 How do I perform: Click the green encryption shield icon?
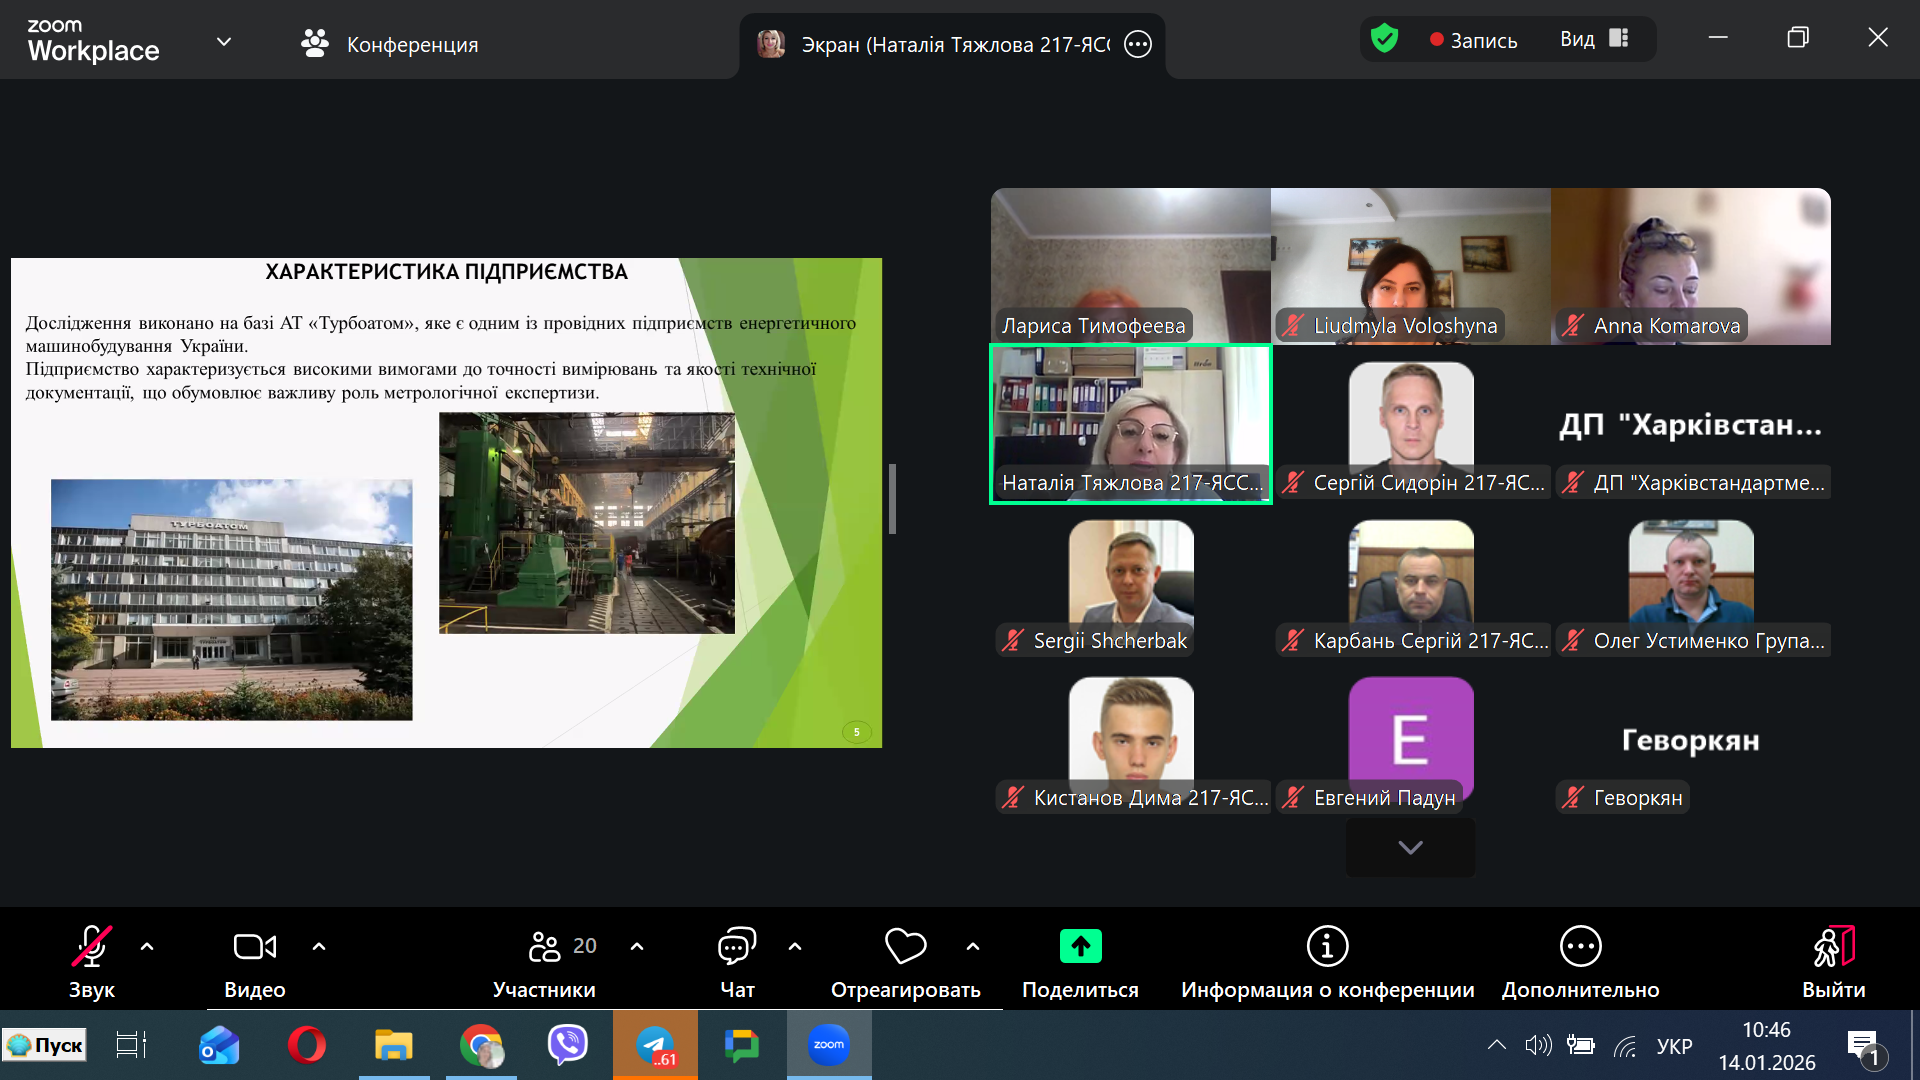pos(1384,39)
